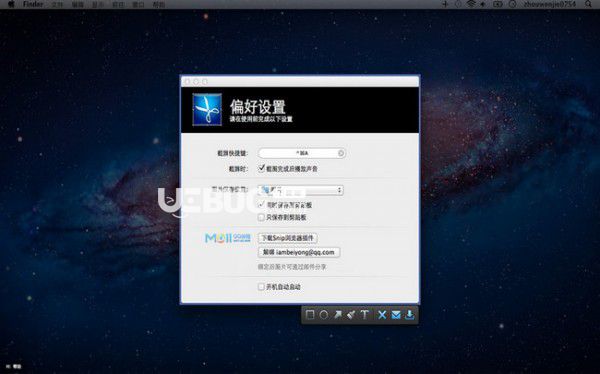600x374 pixels.
Task: Select the brush drawing tool
Action: tap(351, 315)
